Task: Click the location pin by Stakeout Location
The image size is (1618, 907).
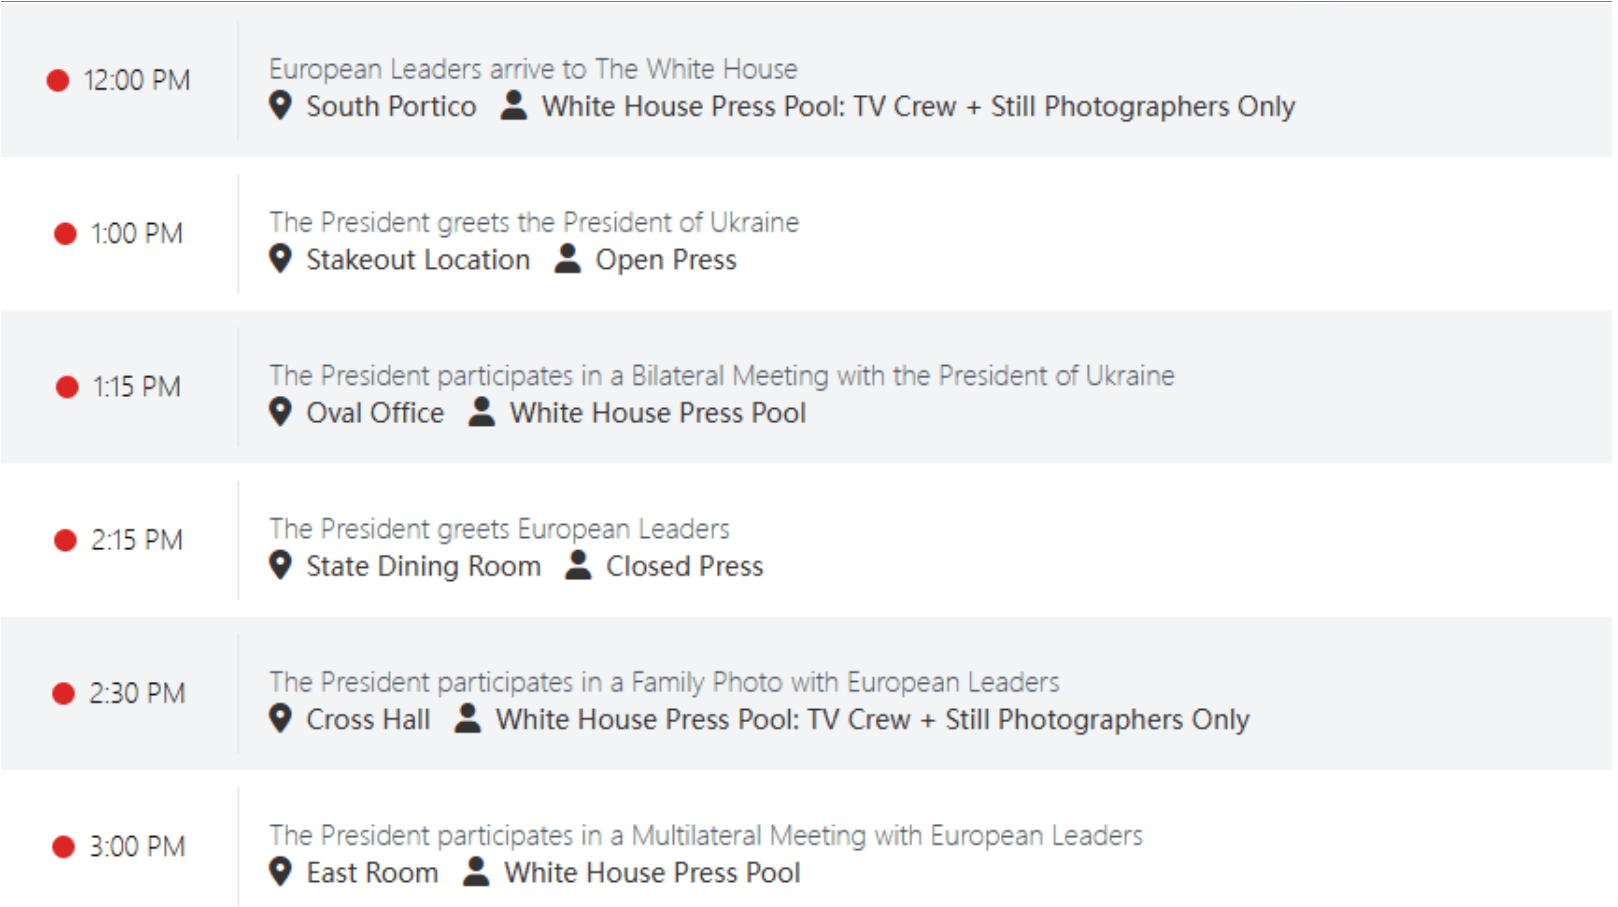Action: [281, 258]
